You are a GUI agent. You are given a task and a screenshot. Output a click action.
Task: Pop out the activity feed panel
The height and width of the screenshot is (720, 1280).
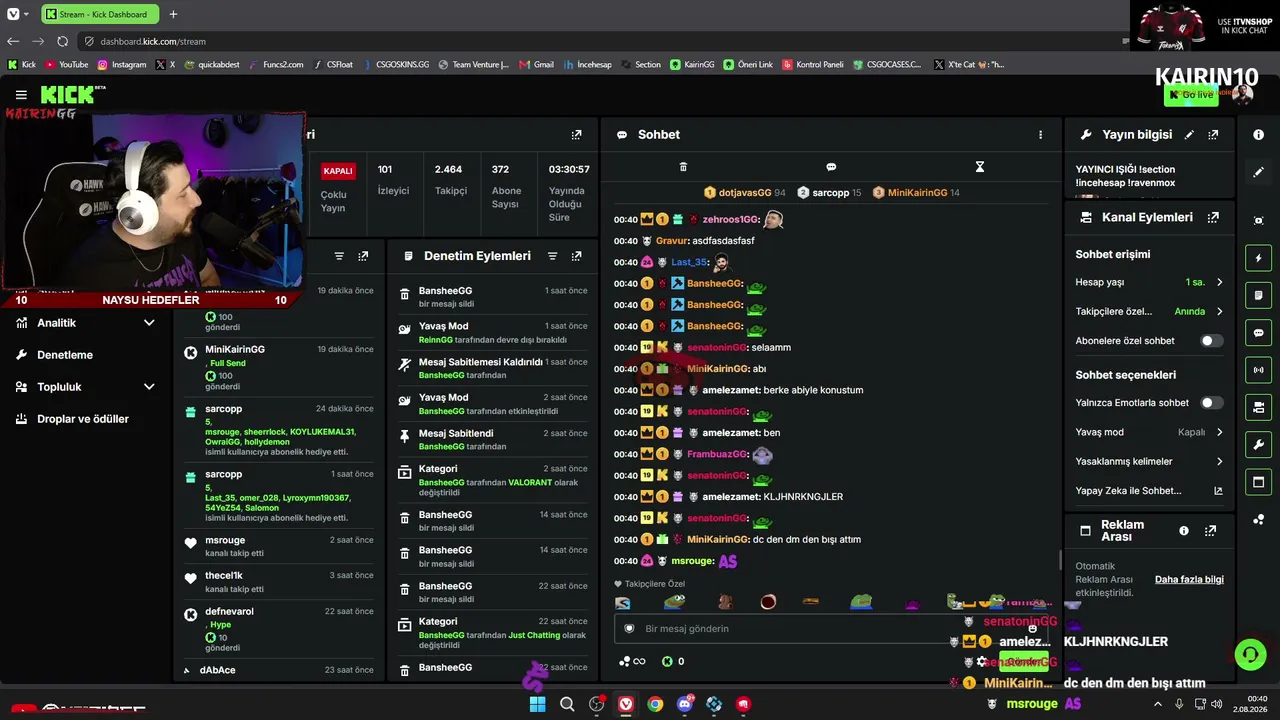click(x=363, y=256)
